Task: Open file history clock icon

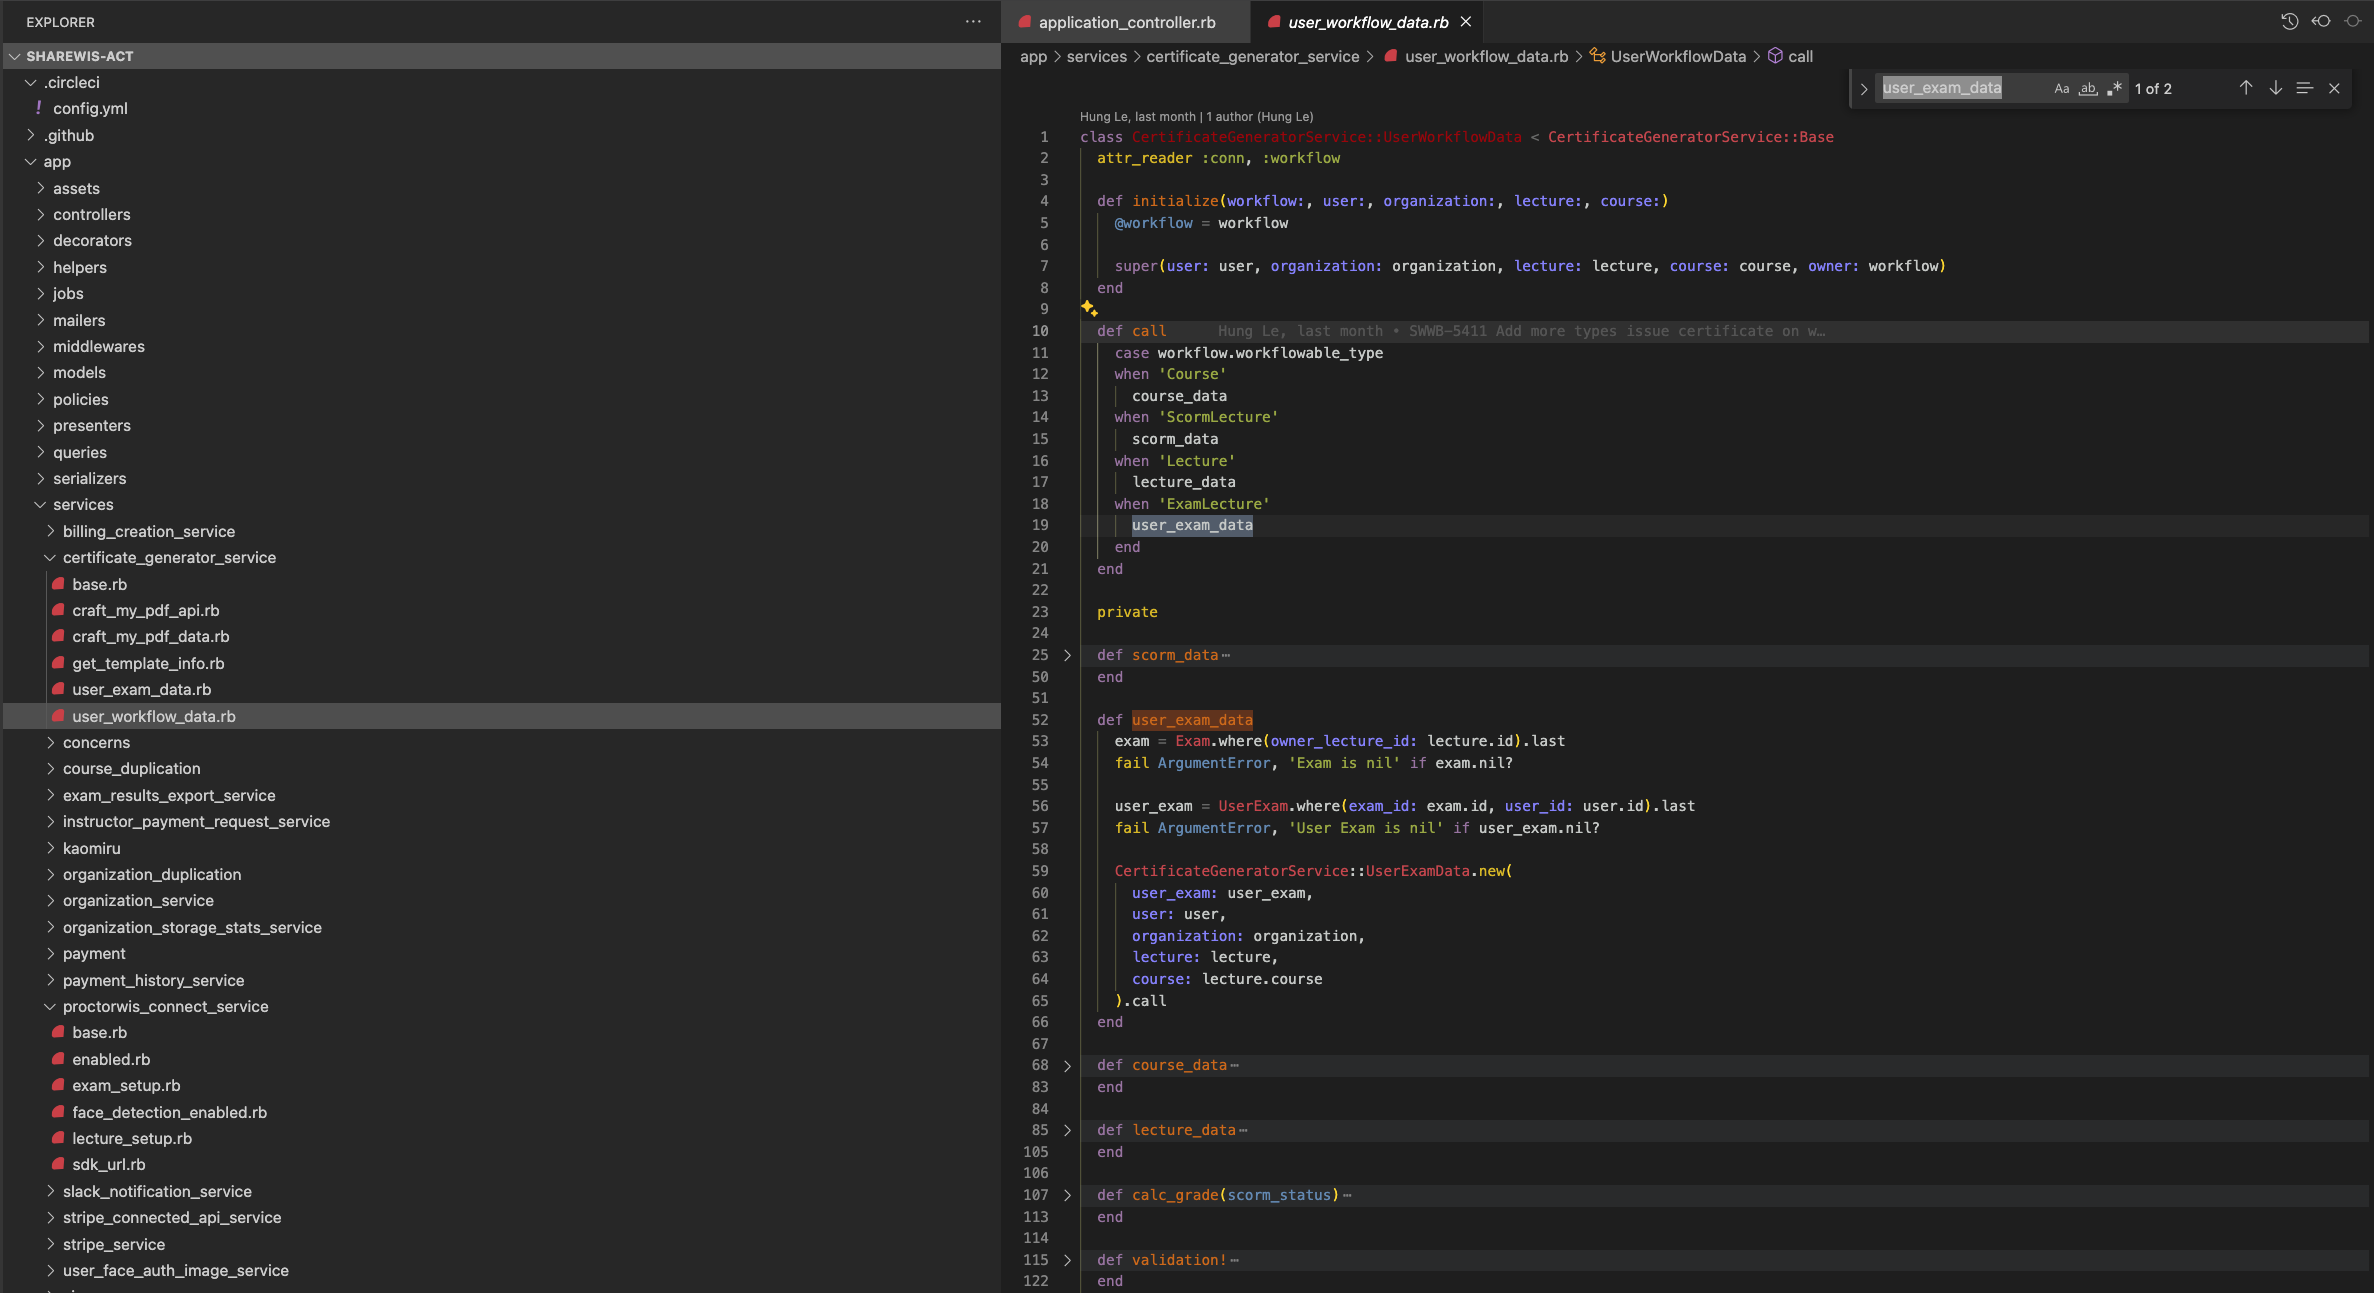Action: 2289,21
